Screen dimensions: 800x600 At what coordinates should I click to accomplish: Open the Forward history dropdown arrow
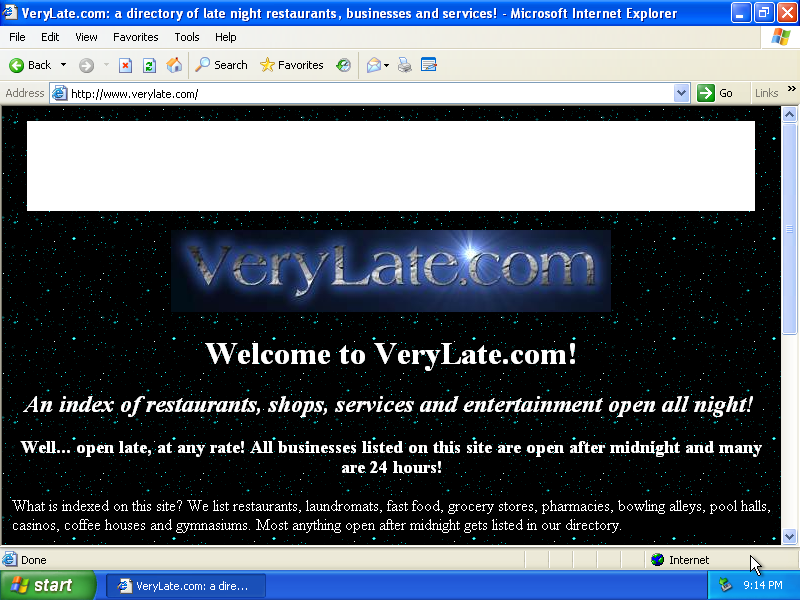point(106,65)
